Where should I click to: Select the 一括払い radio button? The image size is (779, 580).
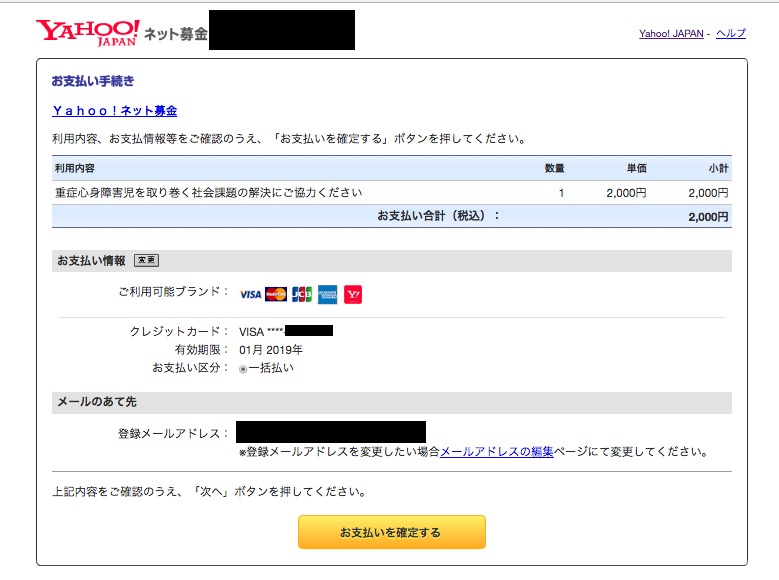(243, 369)
